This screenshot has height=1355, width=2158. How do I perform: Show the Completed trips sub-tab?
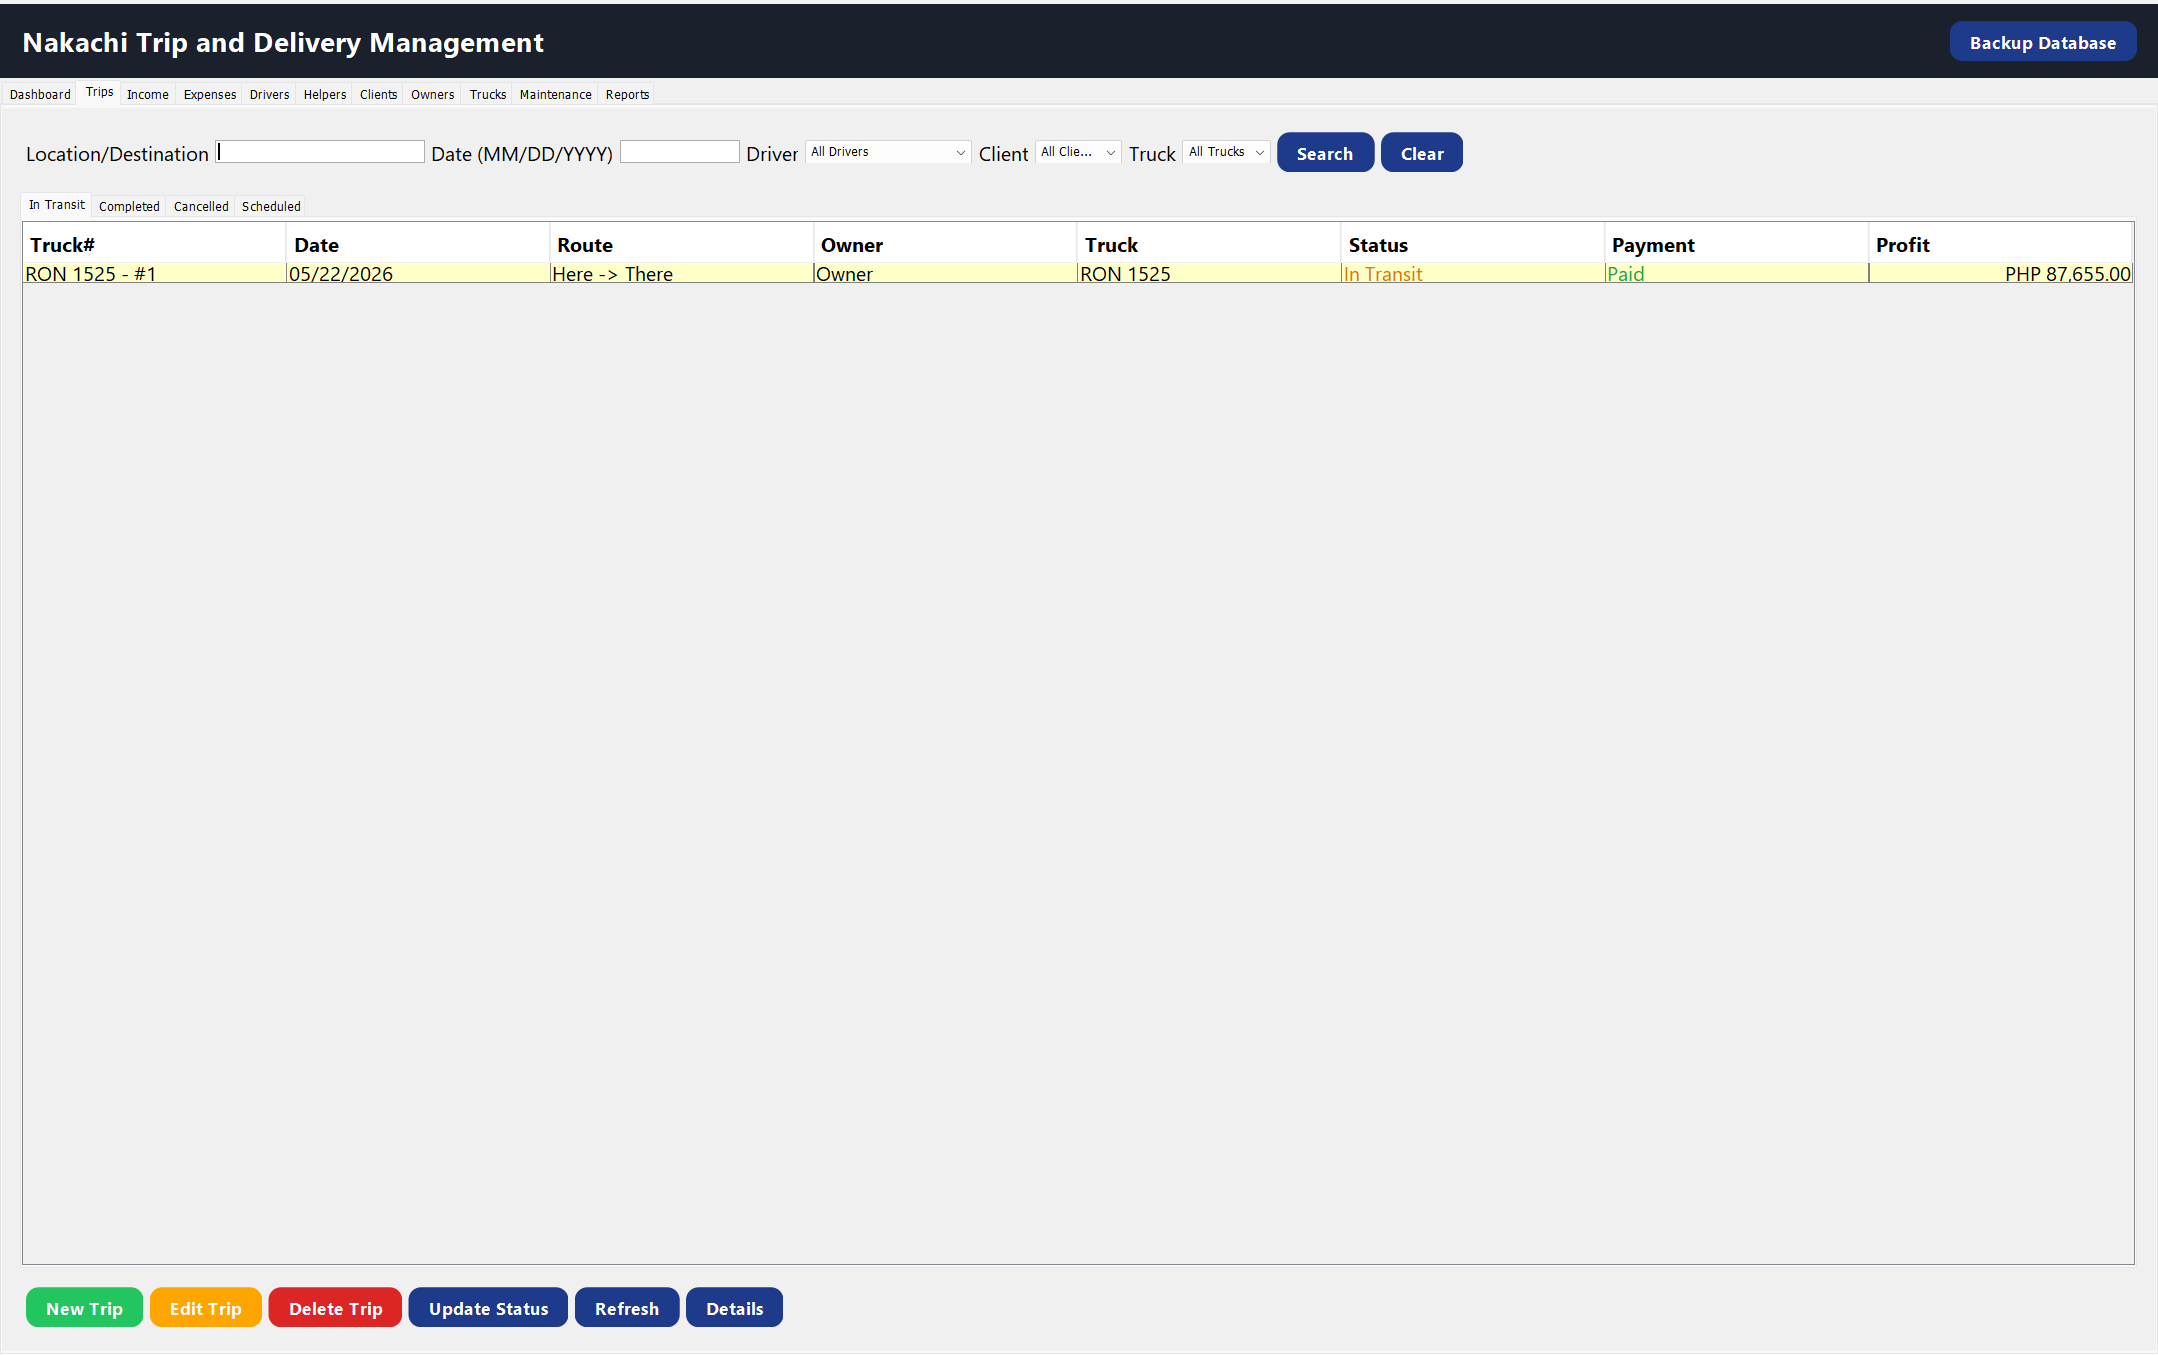(129, 206)
